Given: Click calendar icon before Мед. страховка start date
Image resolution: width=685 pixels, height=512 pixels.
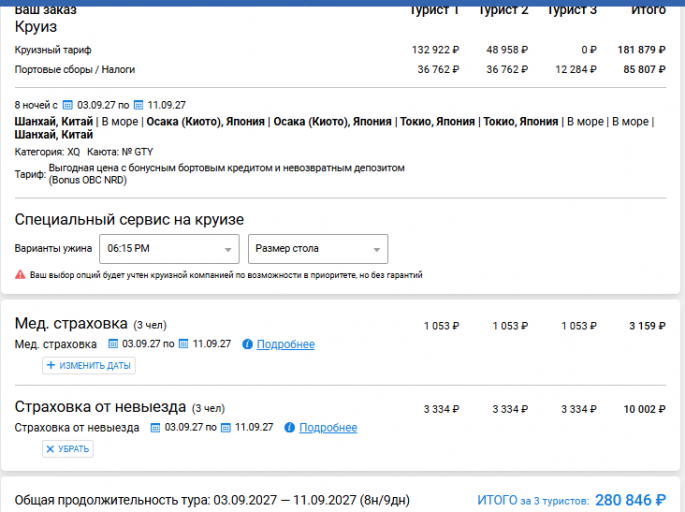Looking at the screenshot, I should pyautogui.click(x=113, y=344).
